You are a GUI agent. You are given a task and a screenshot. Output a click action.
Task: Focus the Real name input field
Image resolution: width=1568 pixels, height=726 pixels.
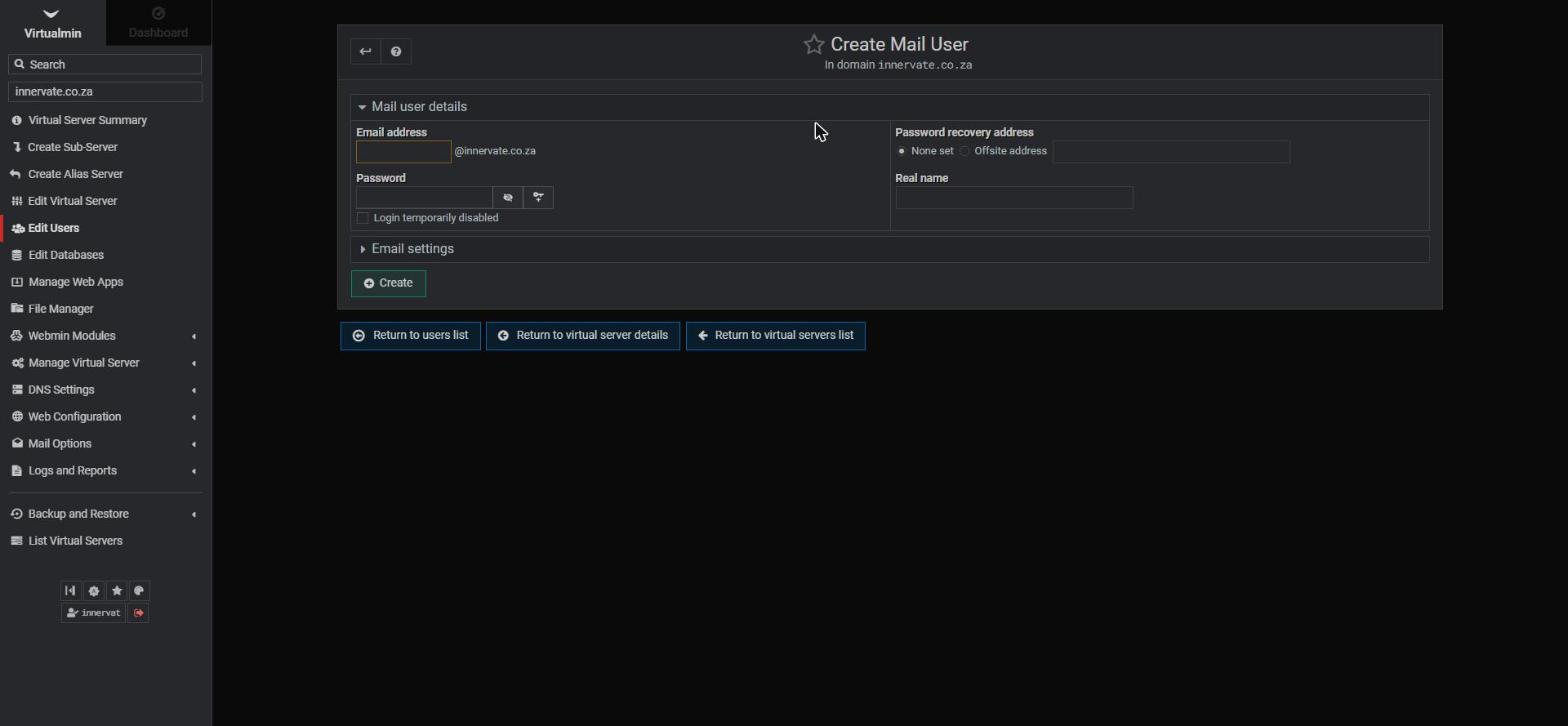pos(1014,198)
